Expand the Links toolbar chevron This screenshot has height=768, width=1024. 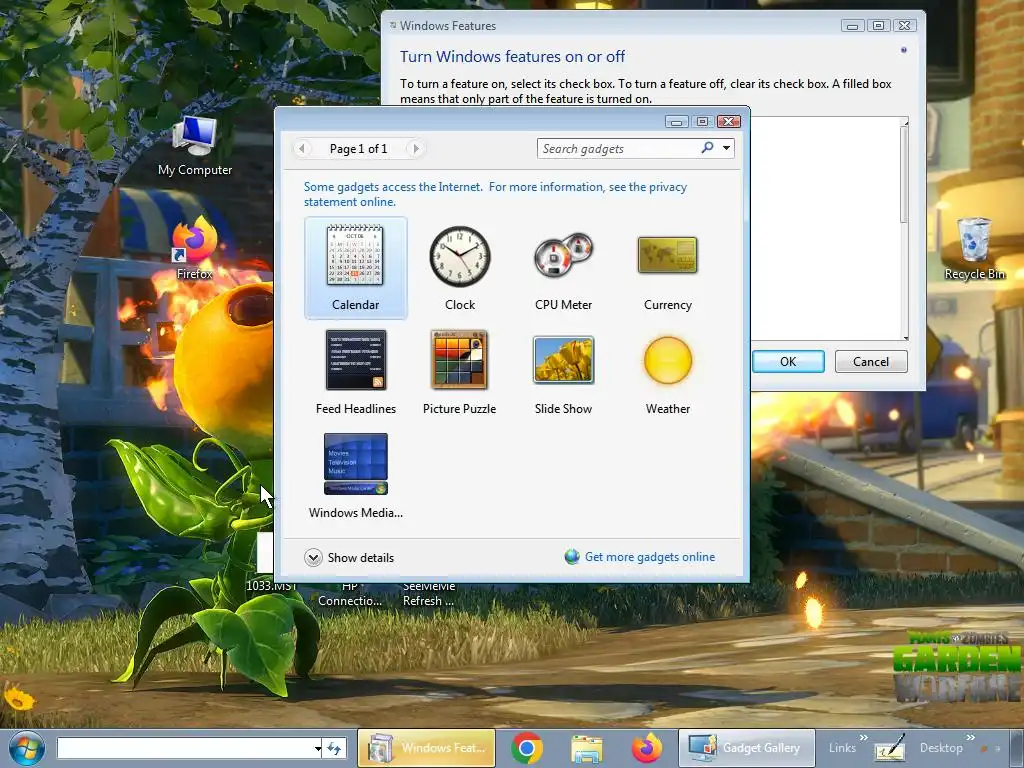[863, 737]
